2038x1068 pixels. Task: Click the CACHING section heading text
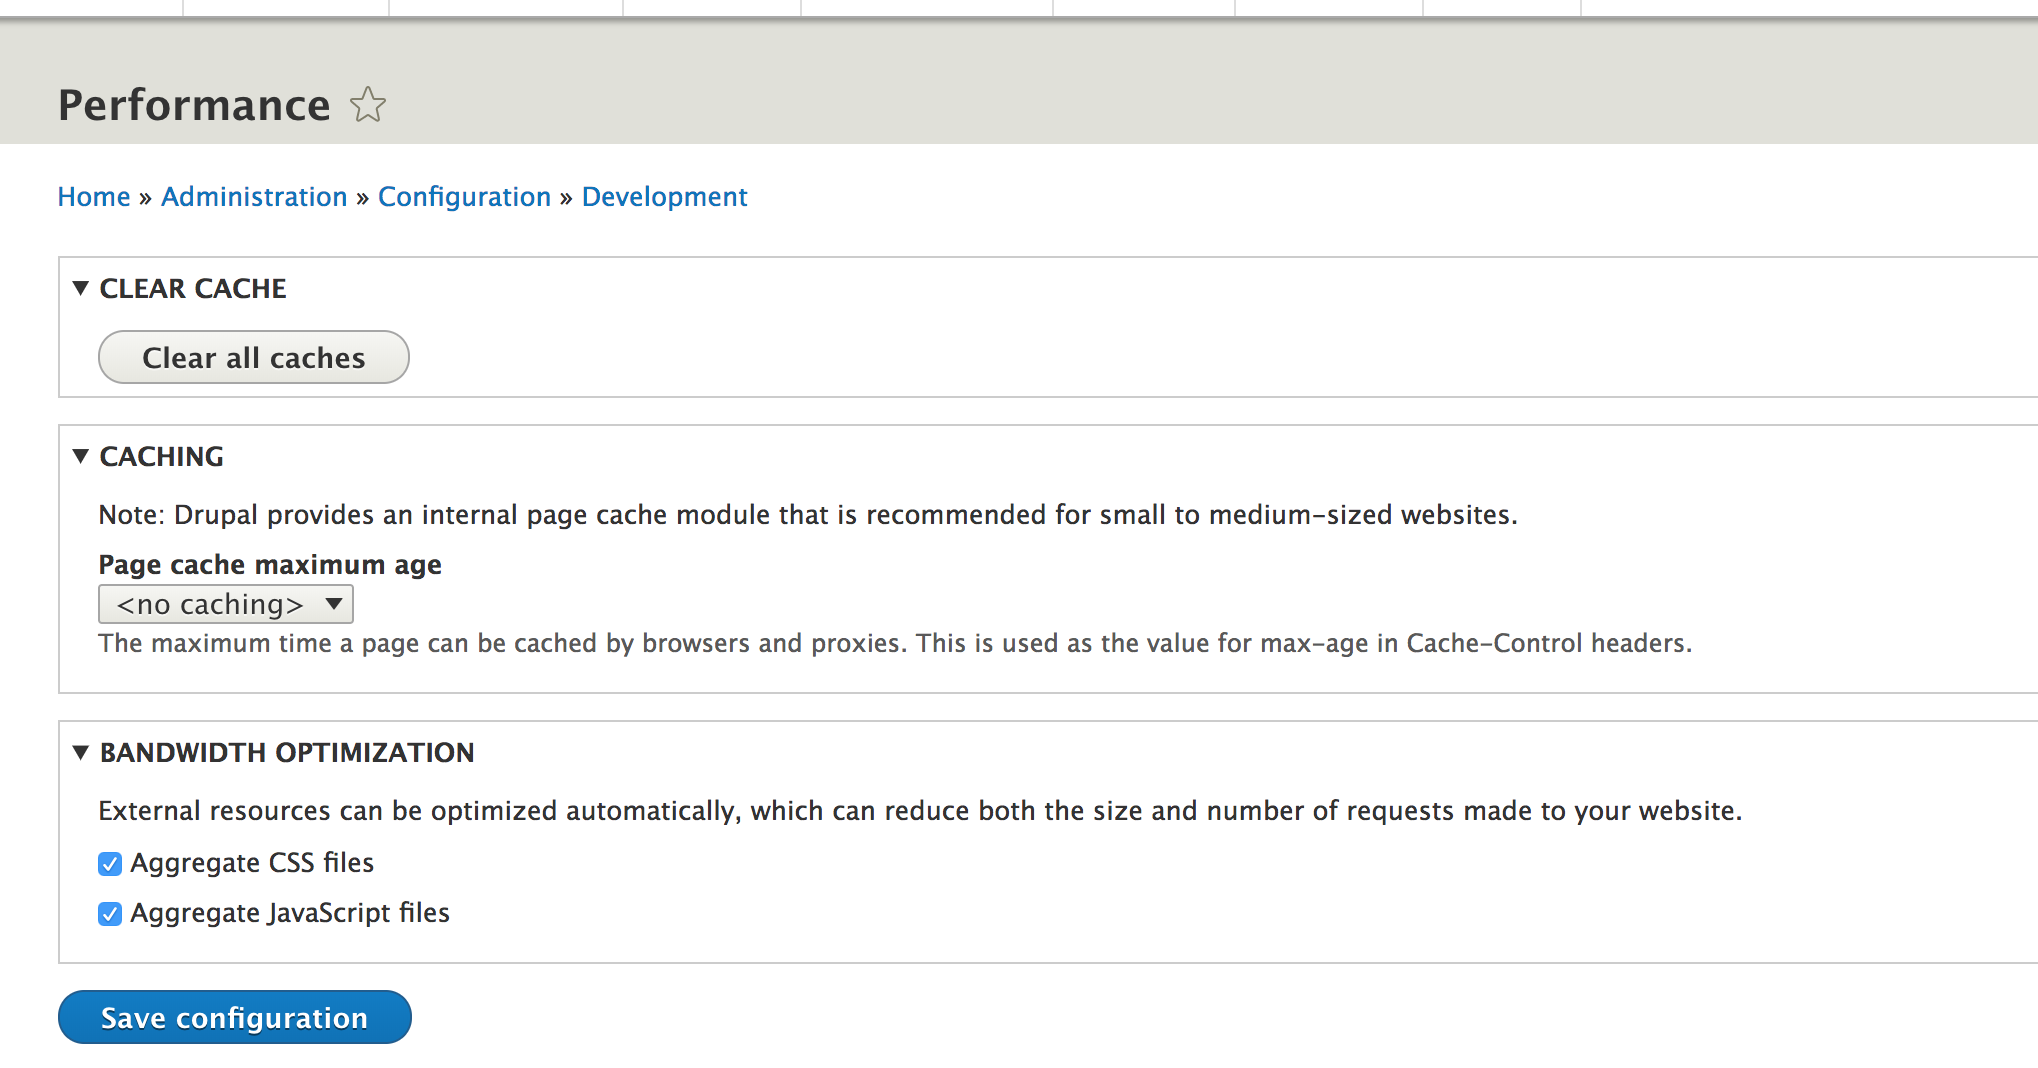click(x=162, y=456)
